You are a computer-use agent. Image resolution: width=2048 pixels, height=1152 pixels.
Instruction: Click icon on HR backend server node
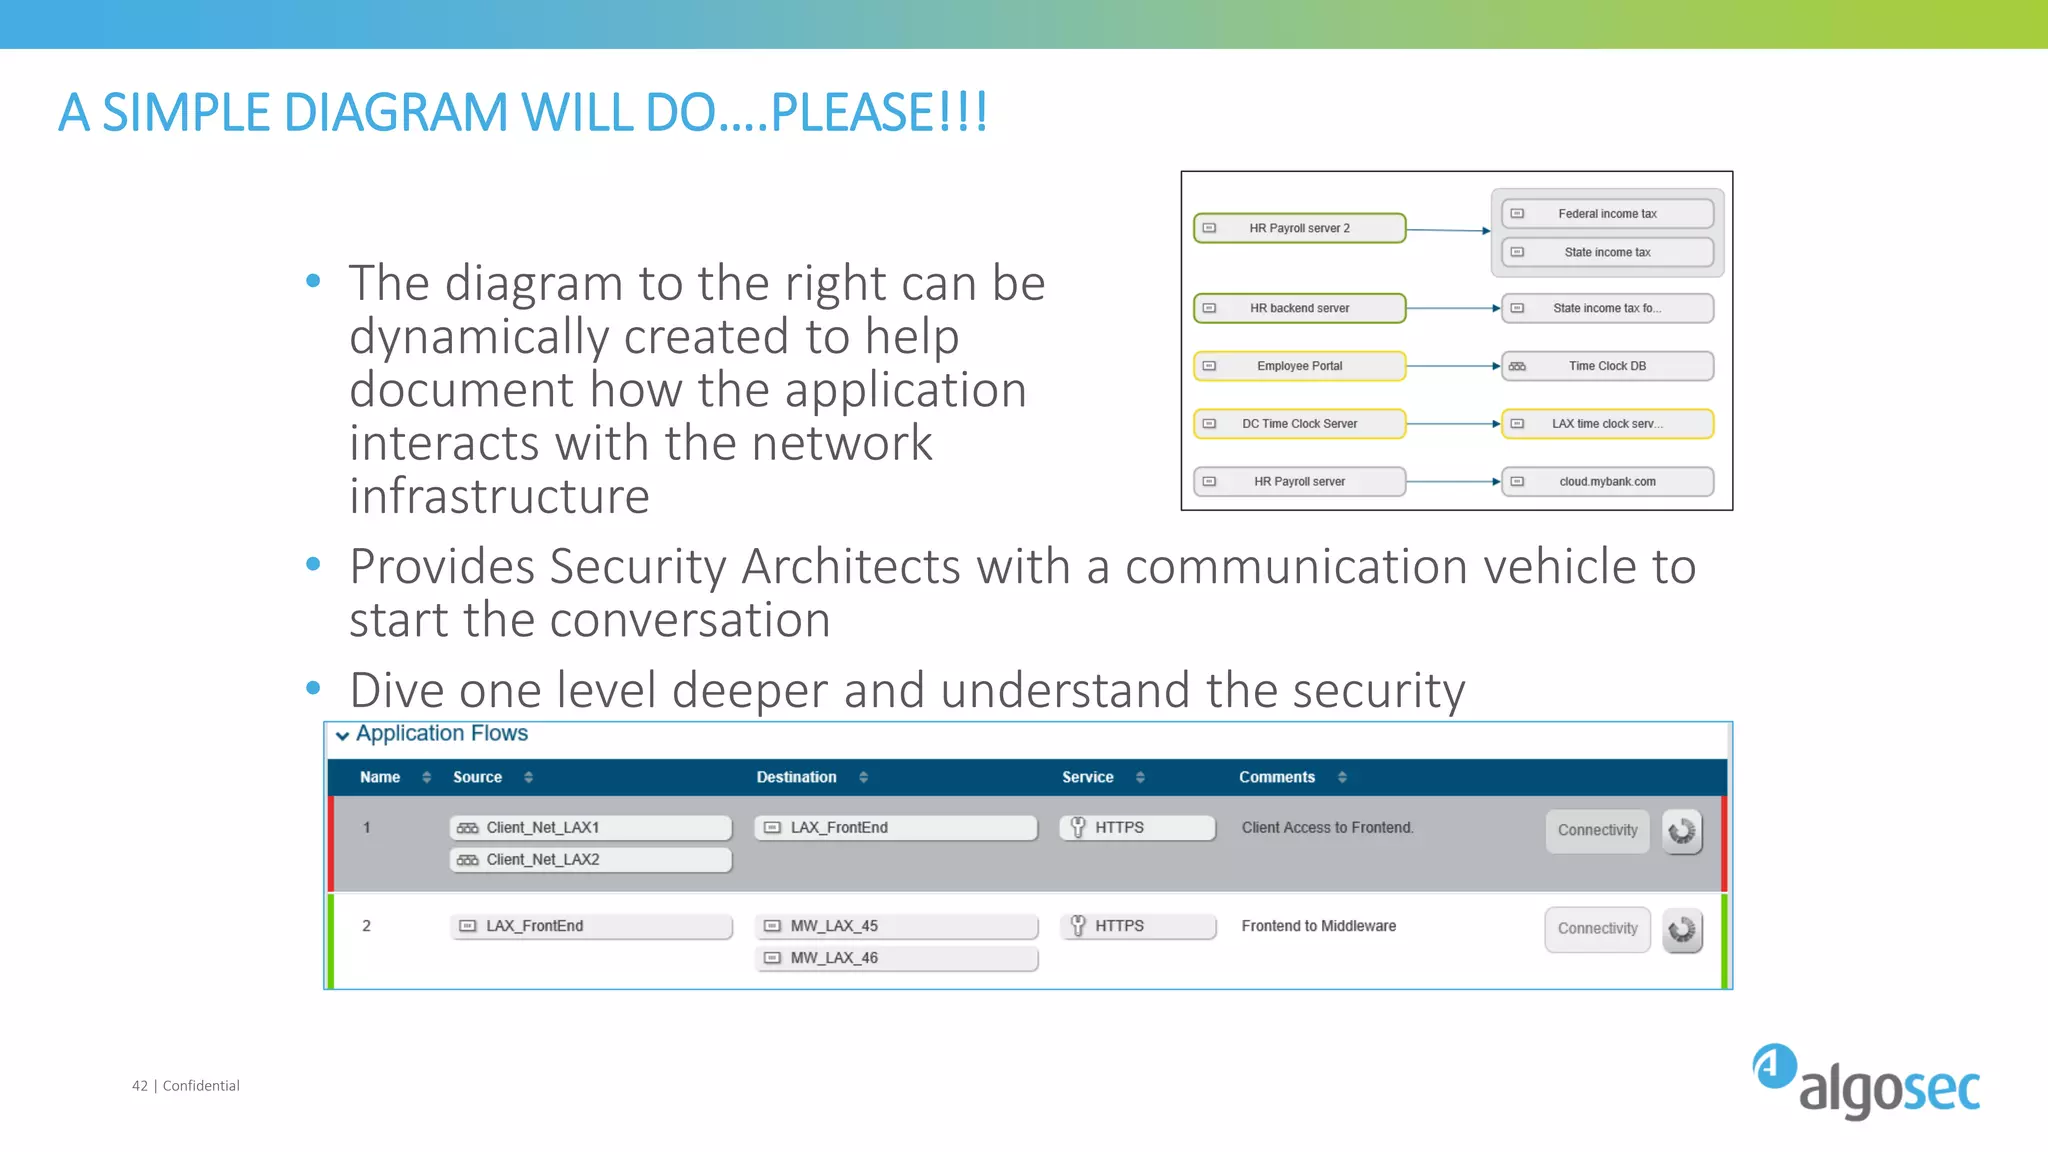coord(1209,308)
